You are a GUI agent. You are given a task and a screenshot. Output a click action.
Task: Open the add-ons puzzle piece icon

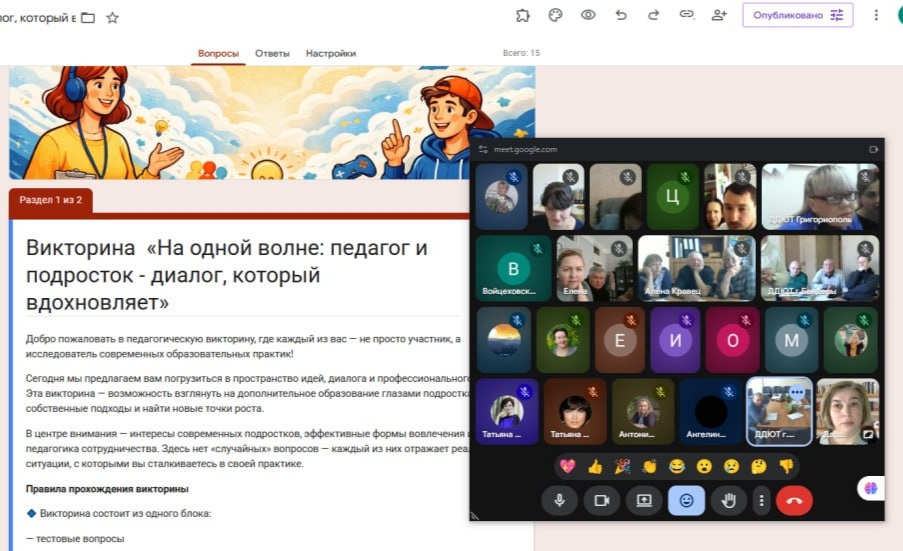coord(523,15)
